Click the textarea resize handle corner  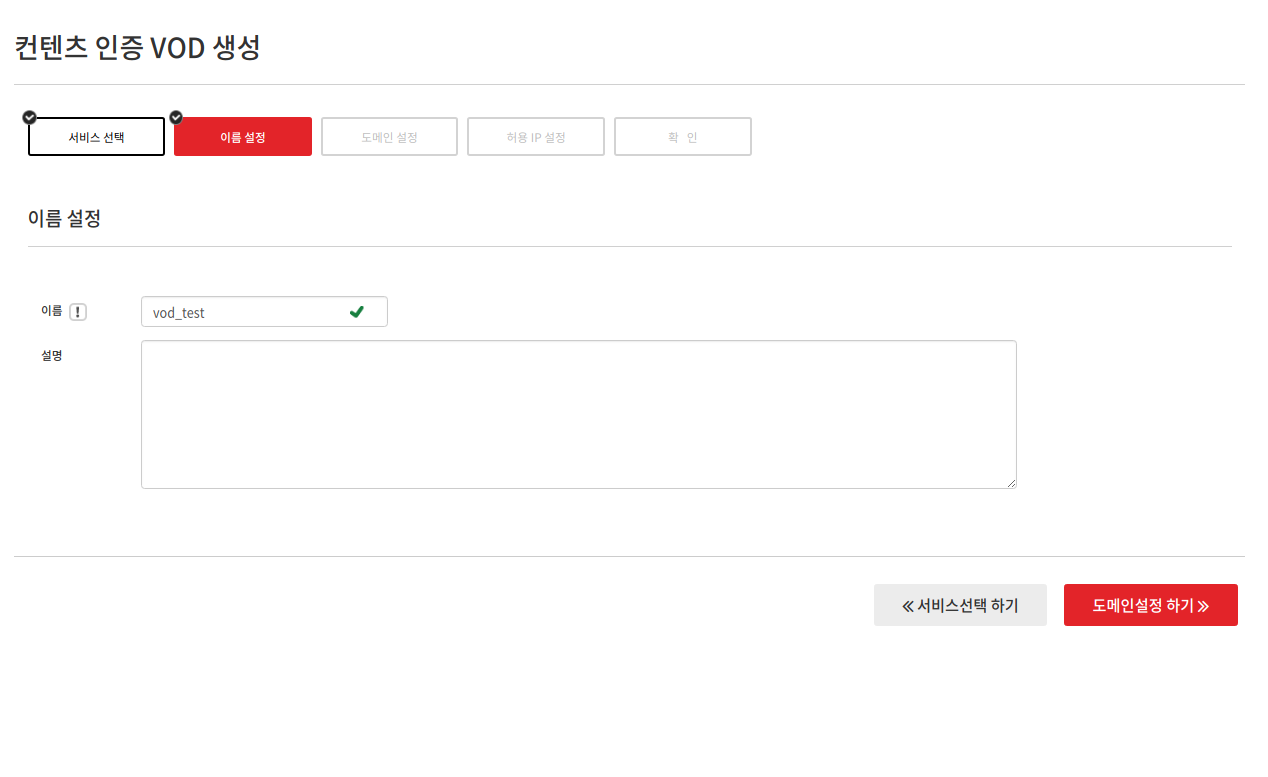pyautogui.click(x=1011, y=483)
